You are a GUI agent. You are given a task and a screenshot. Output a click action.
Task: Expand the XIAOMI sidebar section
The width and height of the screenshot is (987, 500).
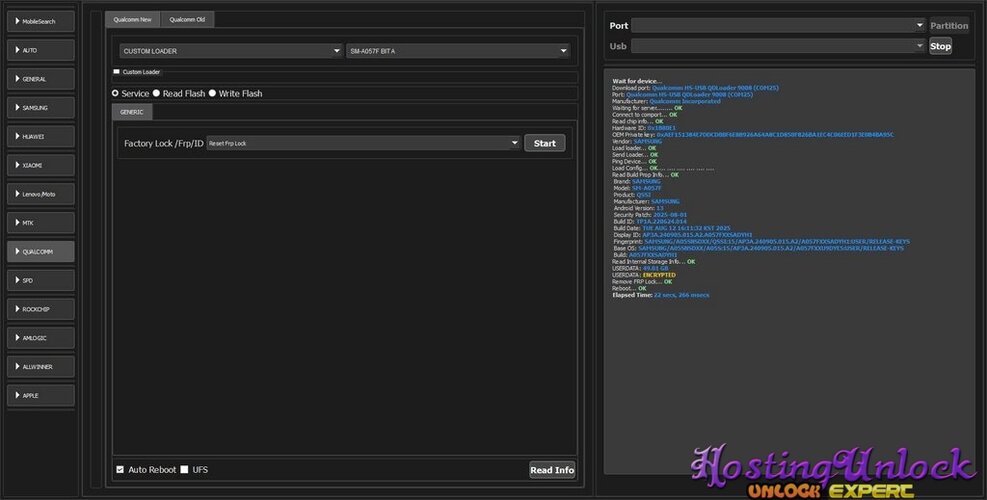(40, 166)
